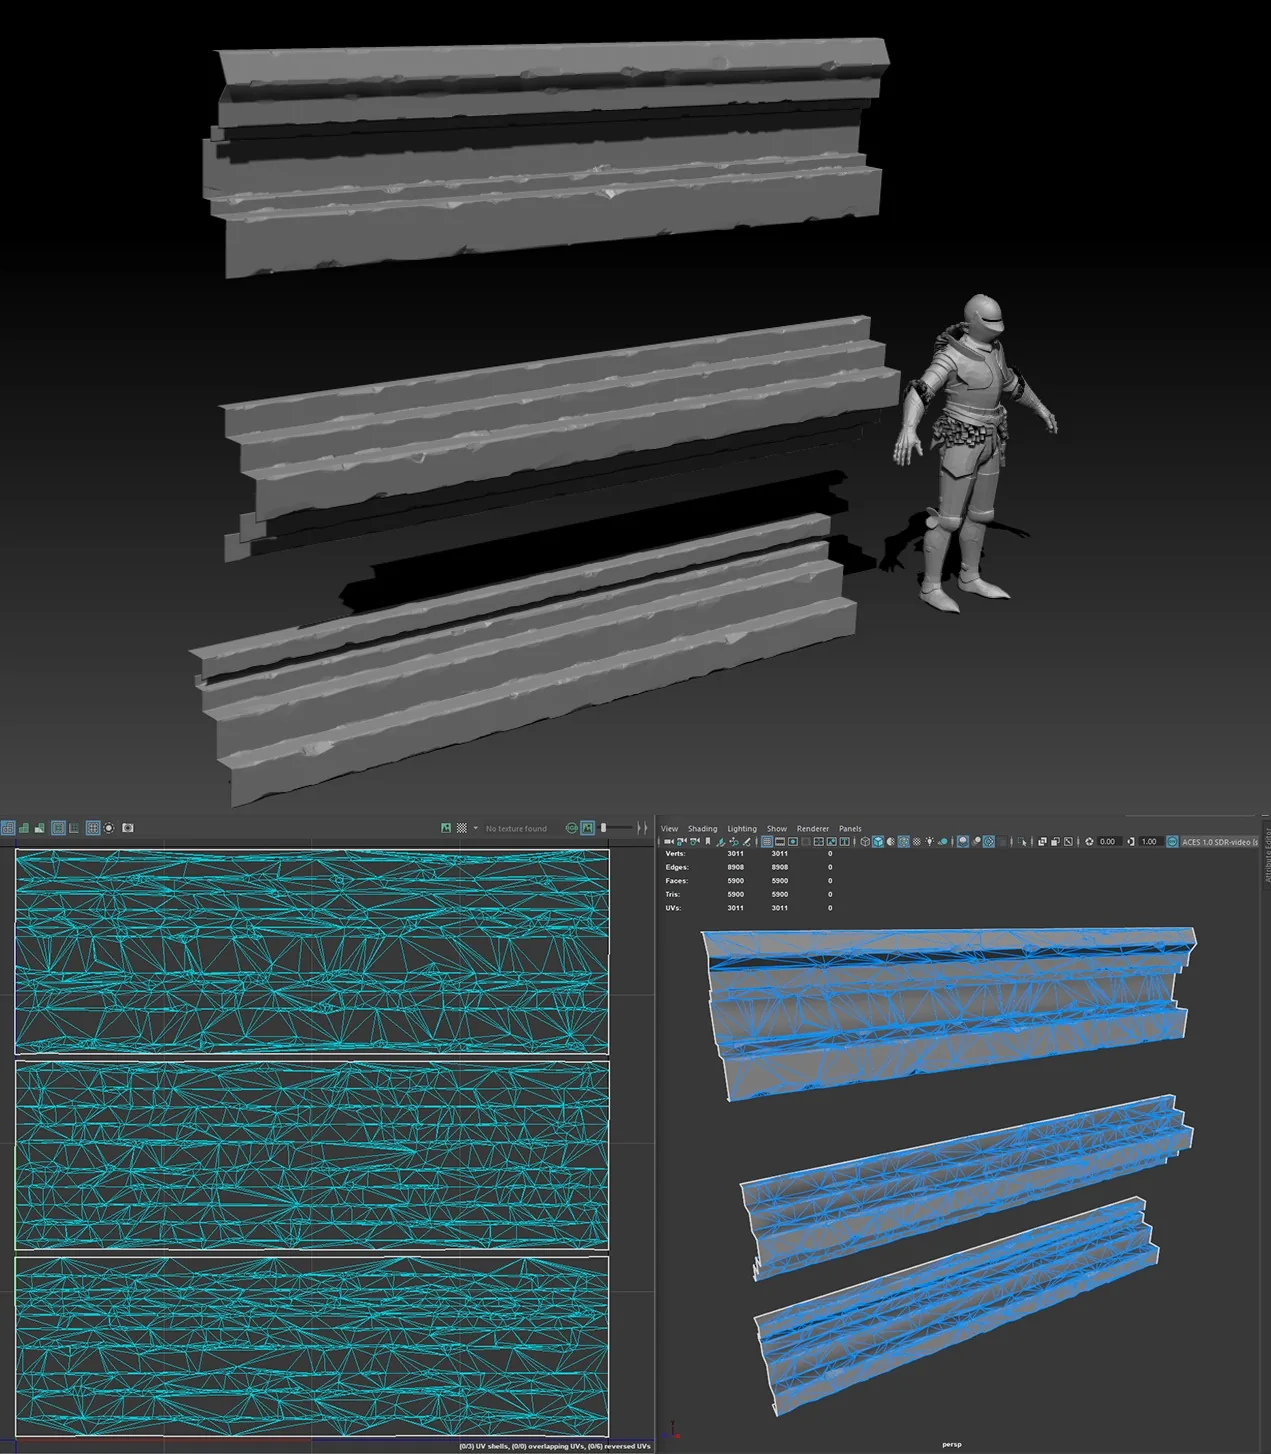Open the Show menu
The image size is (1271, 1454).
[x=777, y=828]
